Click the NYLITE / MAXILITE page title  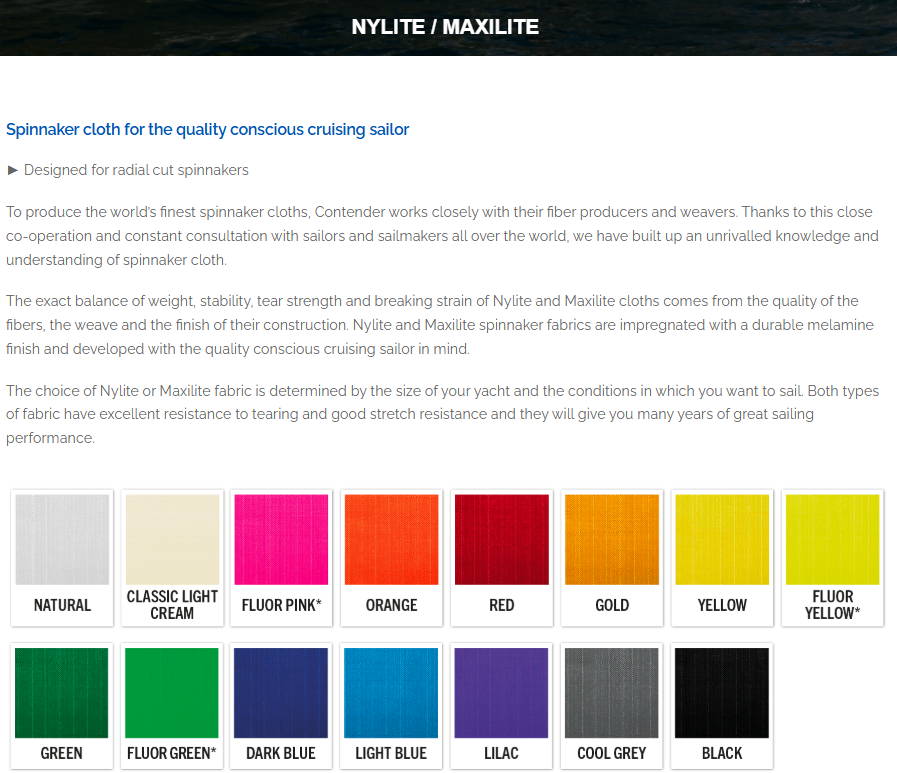445,27
